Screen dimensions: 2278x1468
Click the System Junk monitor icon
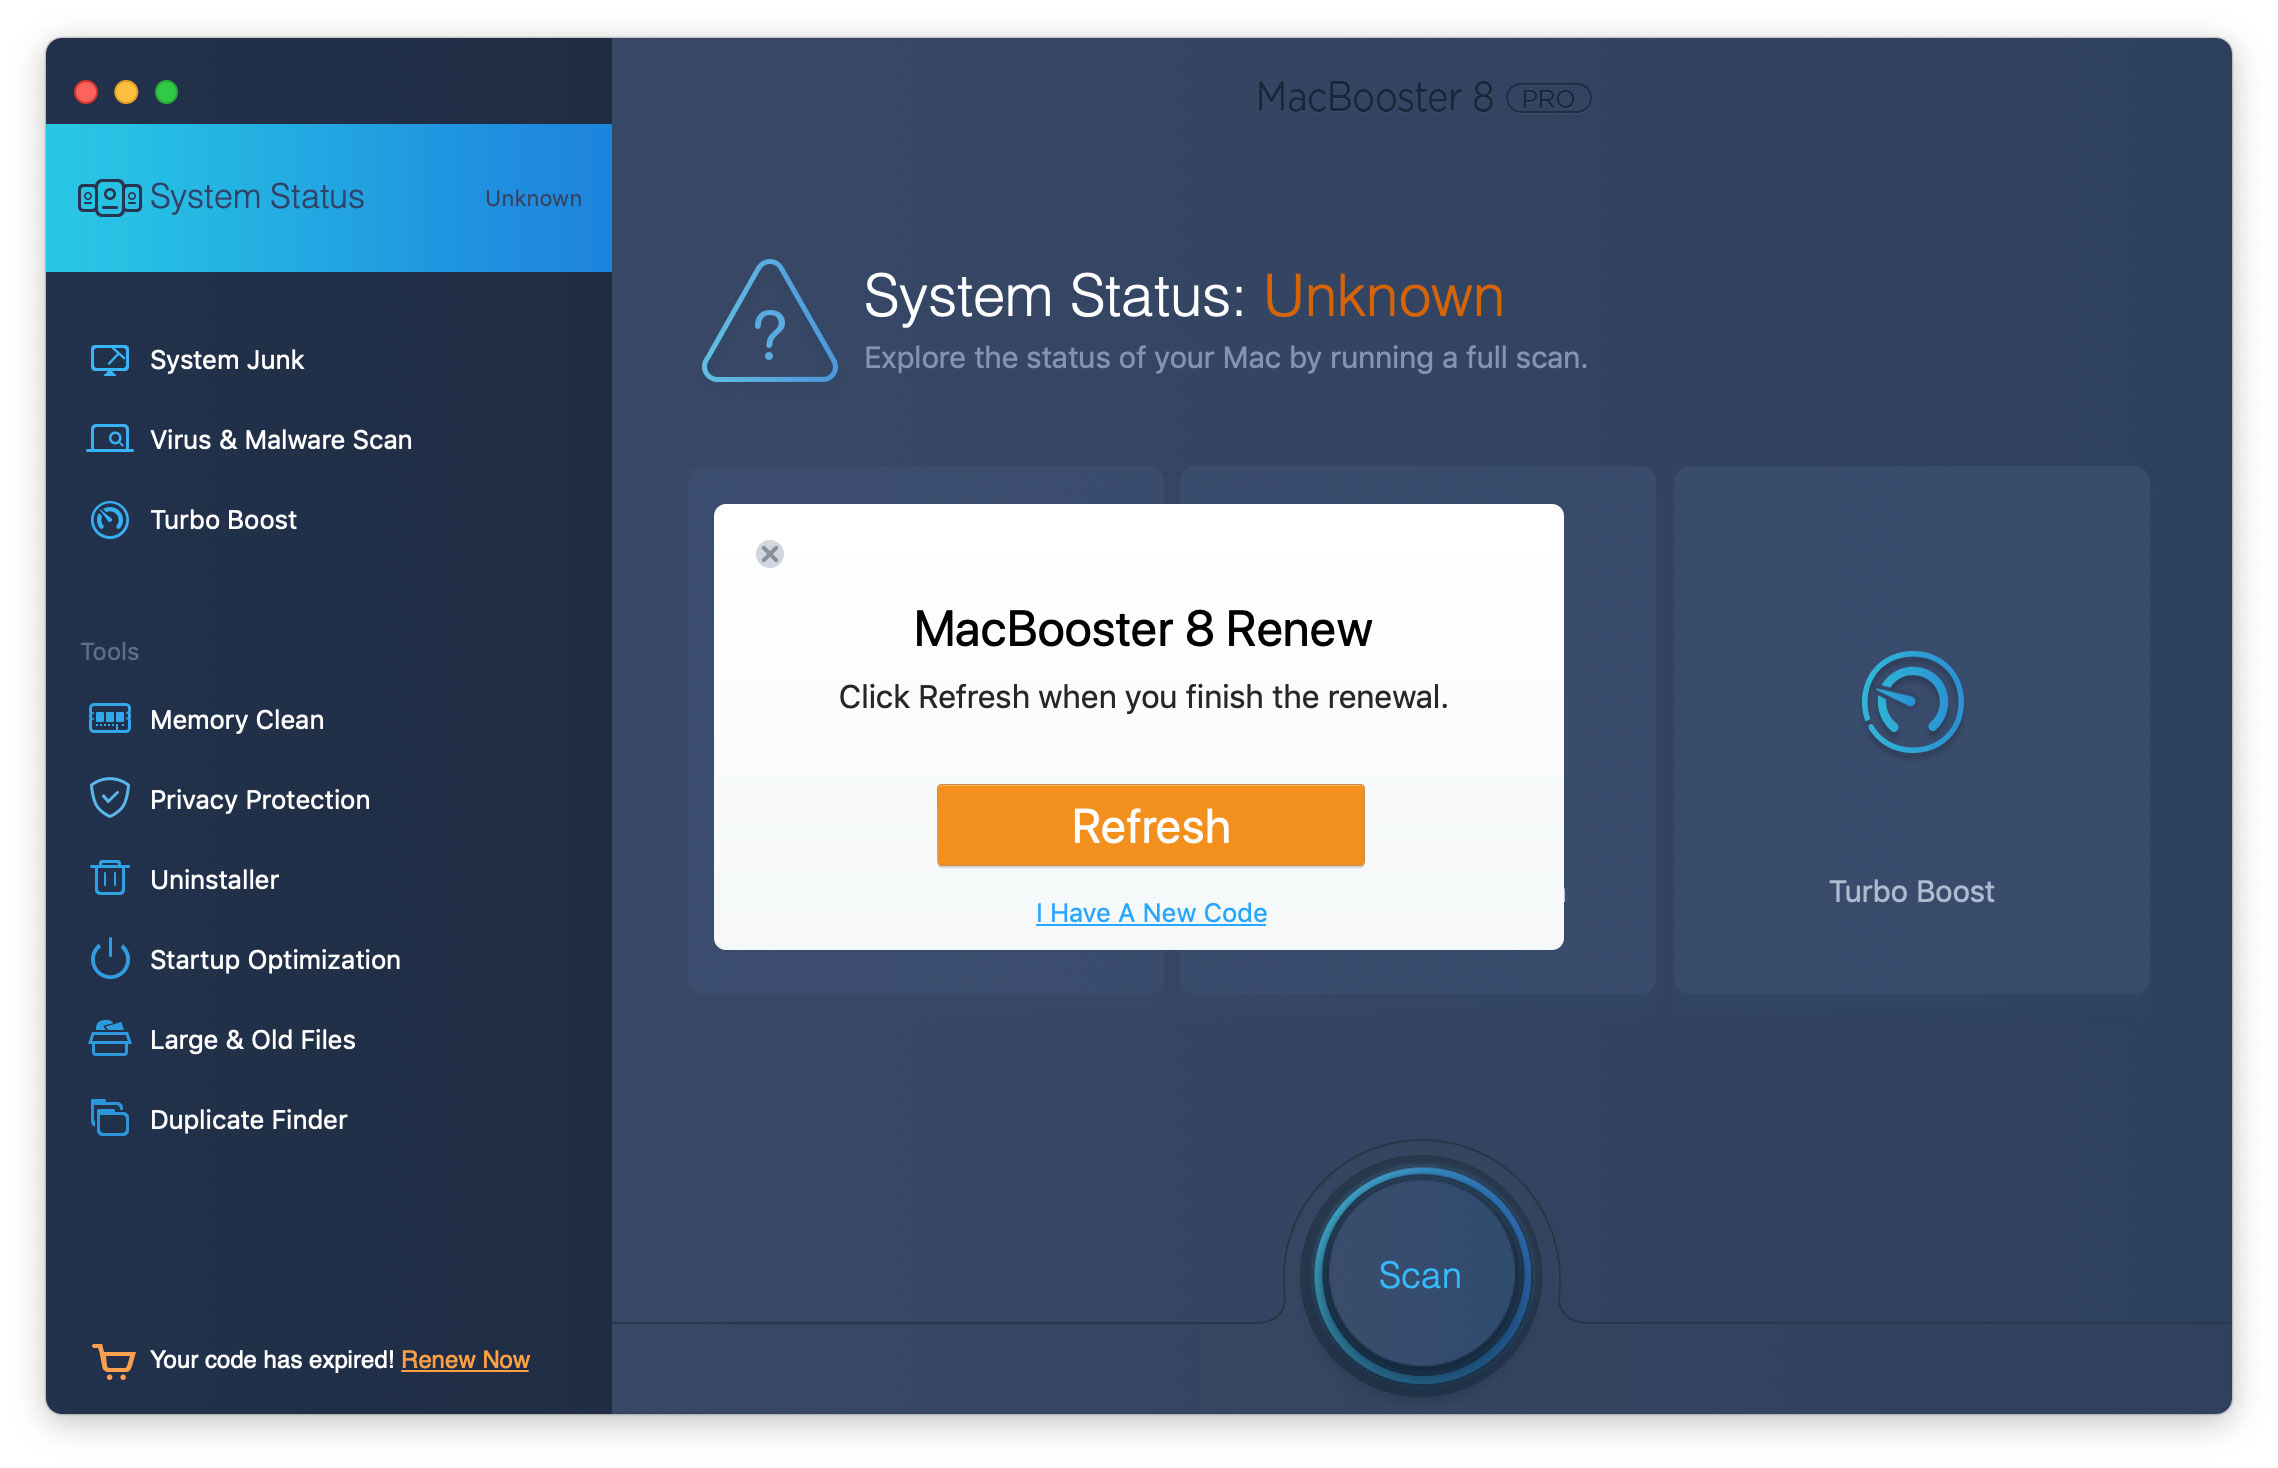click(110, 360)
